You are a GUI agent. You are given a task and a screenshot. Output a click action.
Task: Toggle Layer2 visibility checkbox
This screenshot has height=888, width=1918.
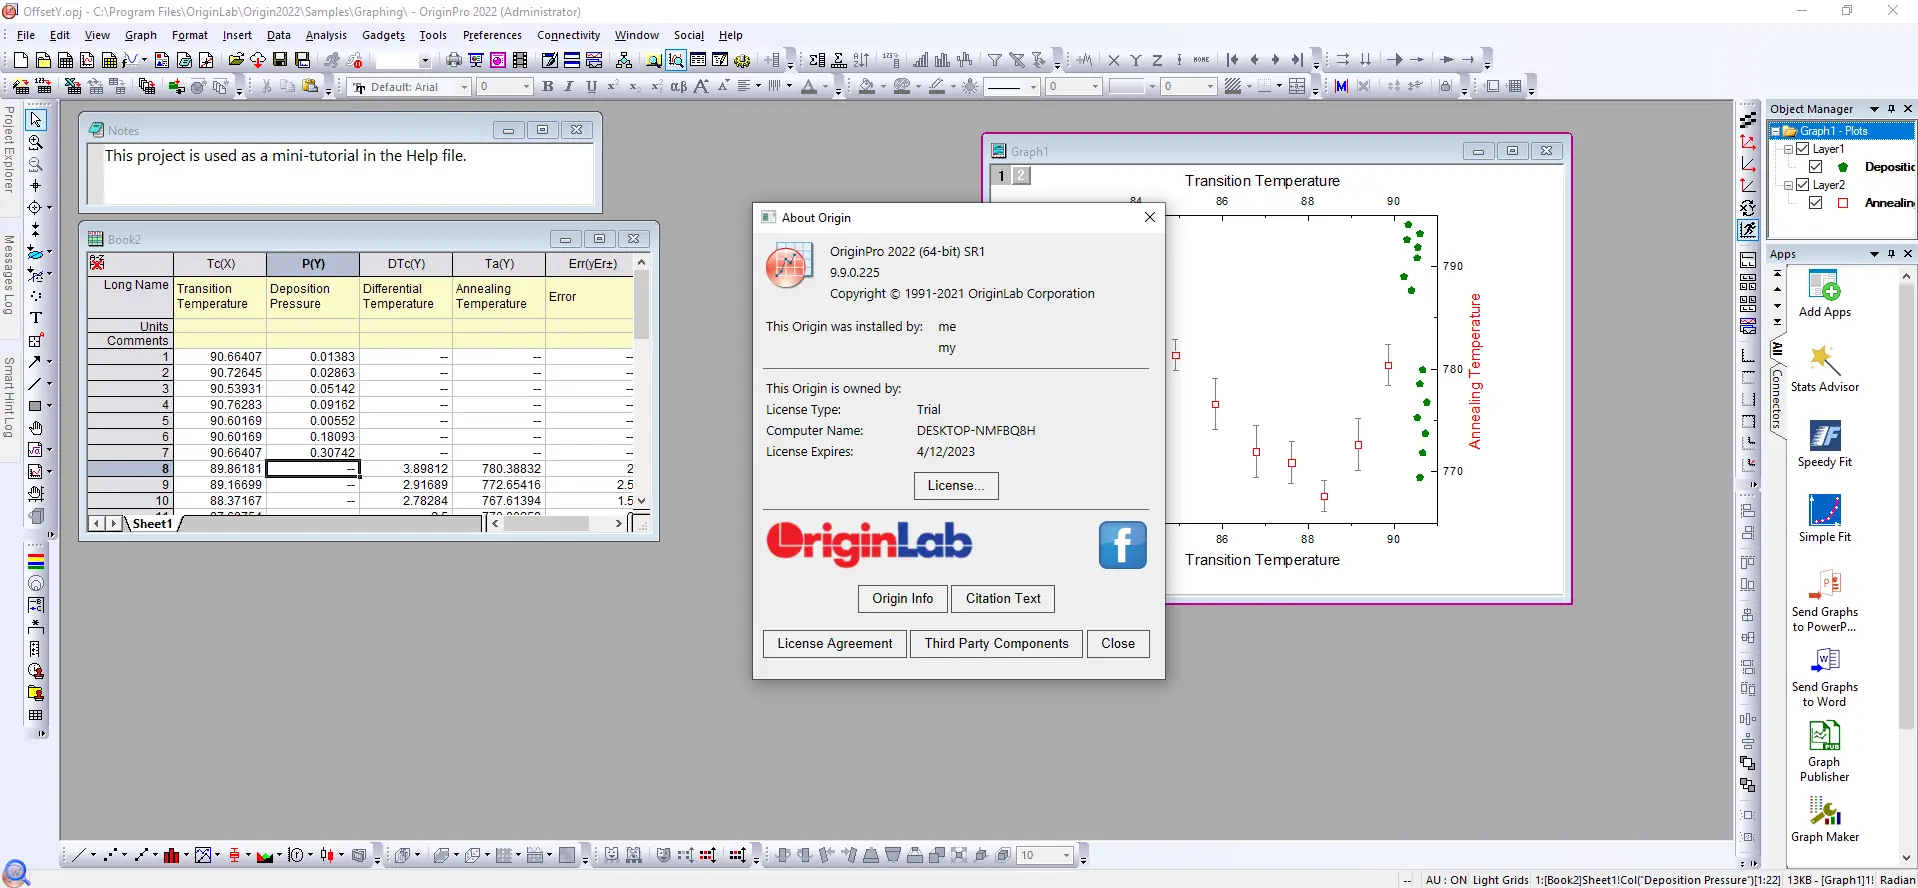[1803, 185]
